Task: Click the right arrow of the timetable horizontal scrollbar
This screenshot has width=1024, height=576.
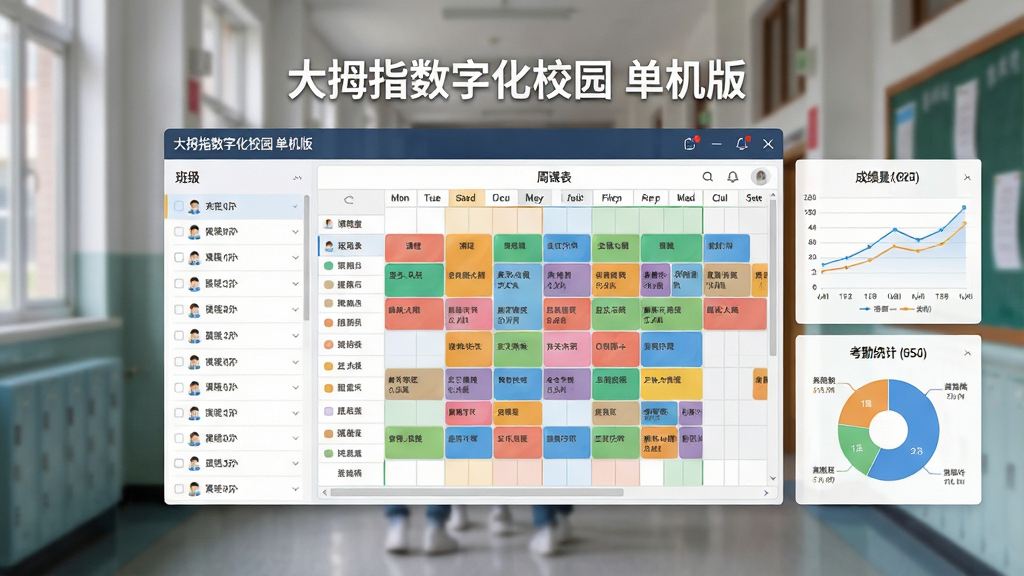Action: pos(766,493)
